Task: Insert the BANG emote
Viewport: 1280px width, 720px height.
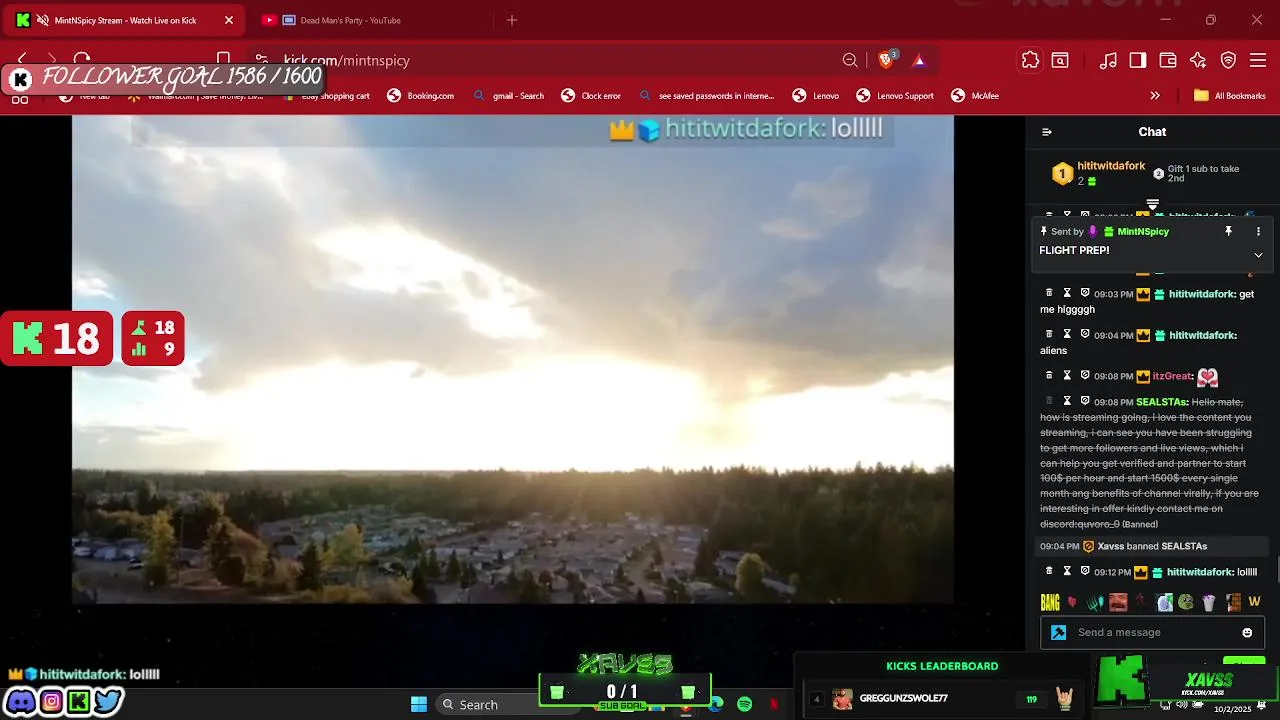Action: tap(1050, 602)
